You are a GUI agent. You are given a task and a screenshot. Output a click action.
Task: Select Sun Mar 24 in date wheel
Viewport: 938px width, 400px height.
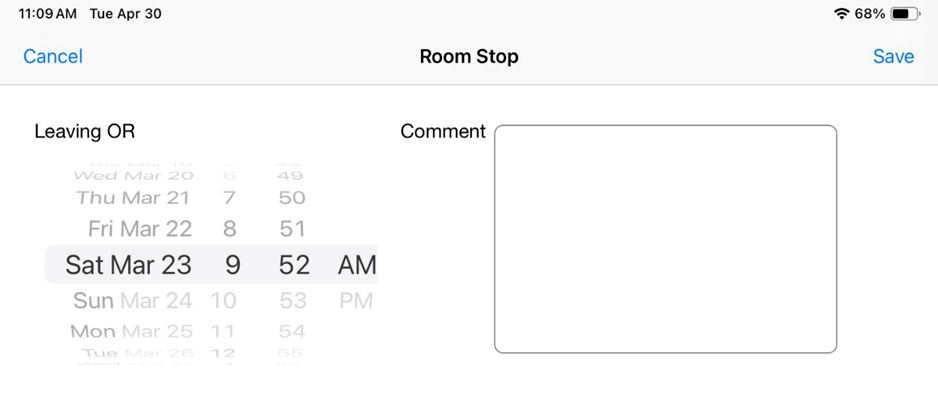[x=133, y=300]
